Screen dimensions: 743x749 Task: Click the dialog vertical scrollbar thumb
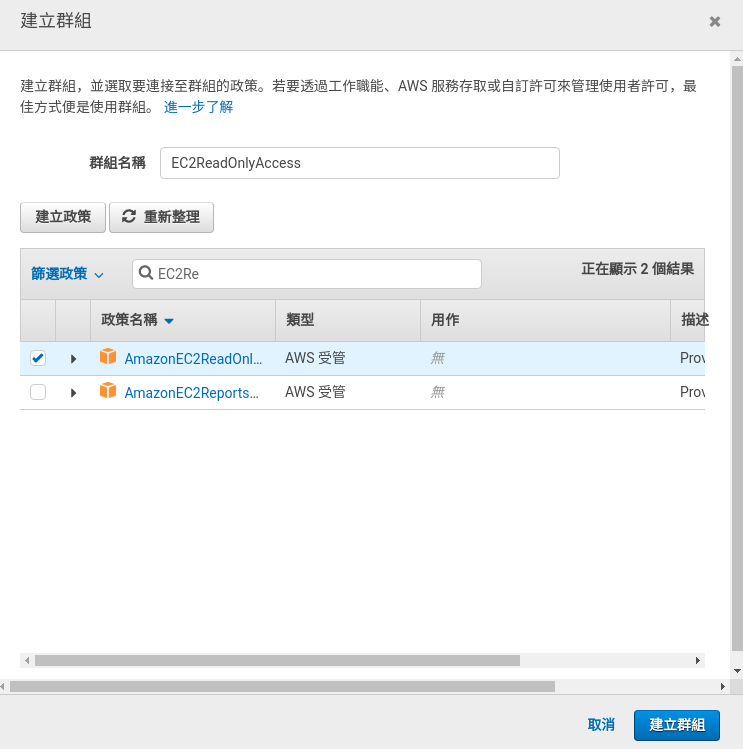(x=737, y=358)
